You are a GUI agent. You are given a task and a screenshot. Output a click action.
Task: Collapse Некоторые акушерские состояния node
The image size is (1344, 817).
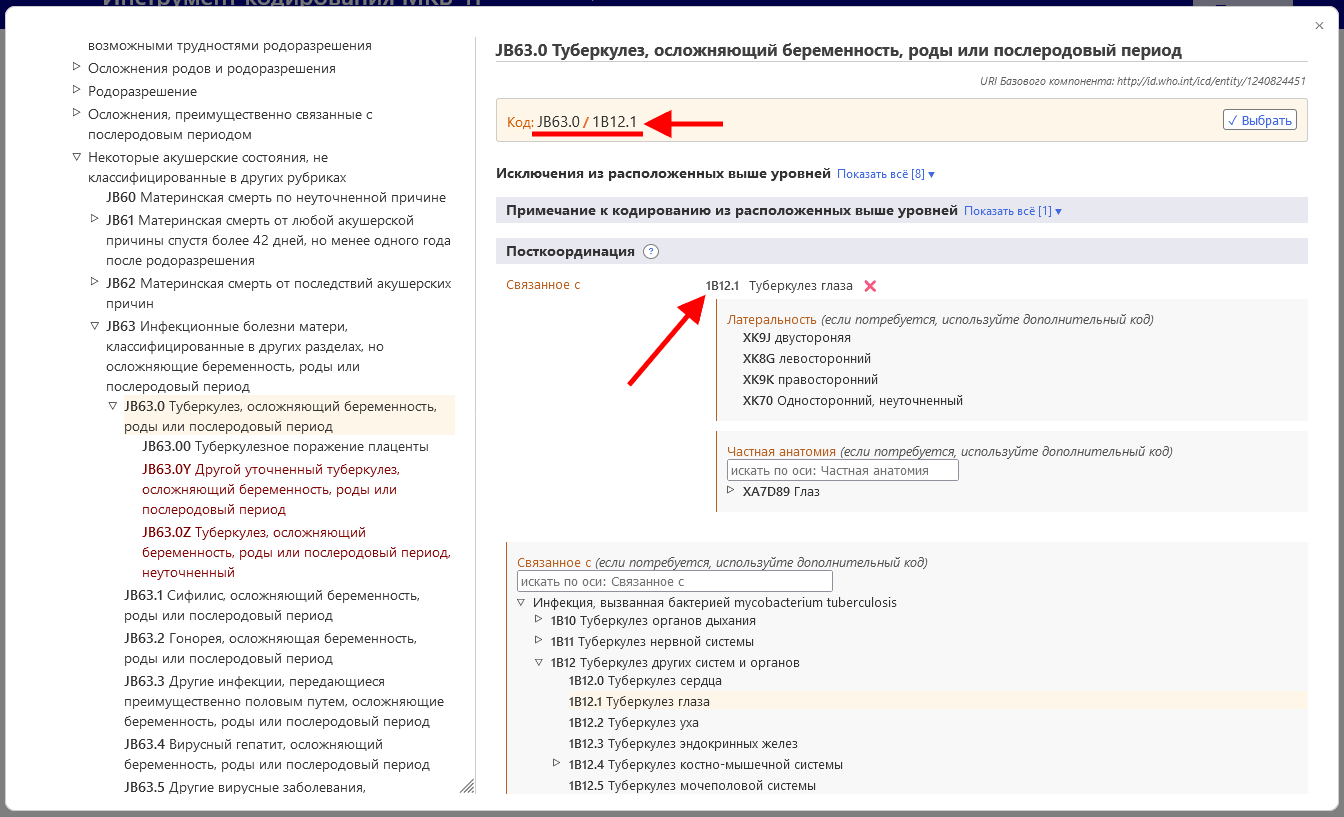[x=76, y=157]
